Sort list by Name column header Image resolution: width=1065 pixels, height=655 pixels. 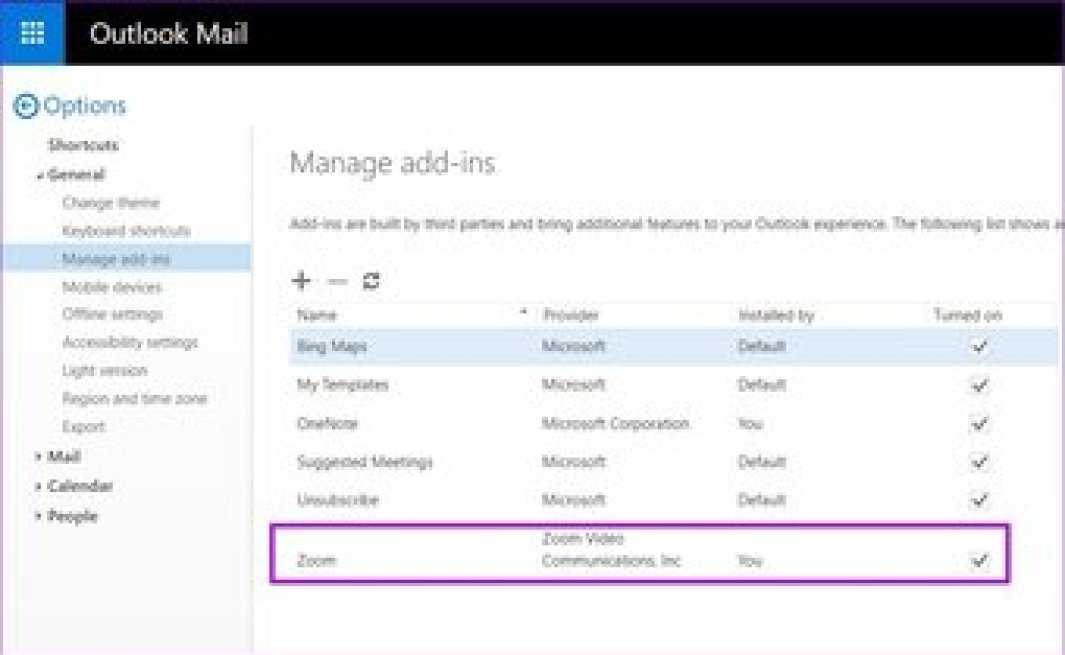click(x=317, y=315)
